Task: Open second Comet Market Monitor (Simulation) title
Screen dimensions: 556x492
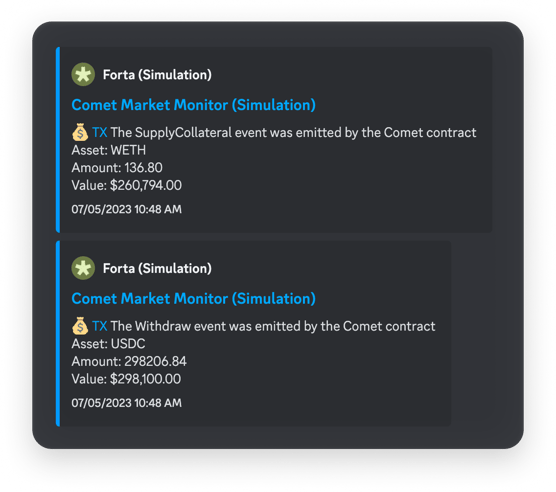Action: tap(194, 298)
